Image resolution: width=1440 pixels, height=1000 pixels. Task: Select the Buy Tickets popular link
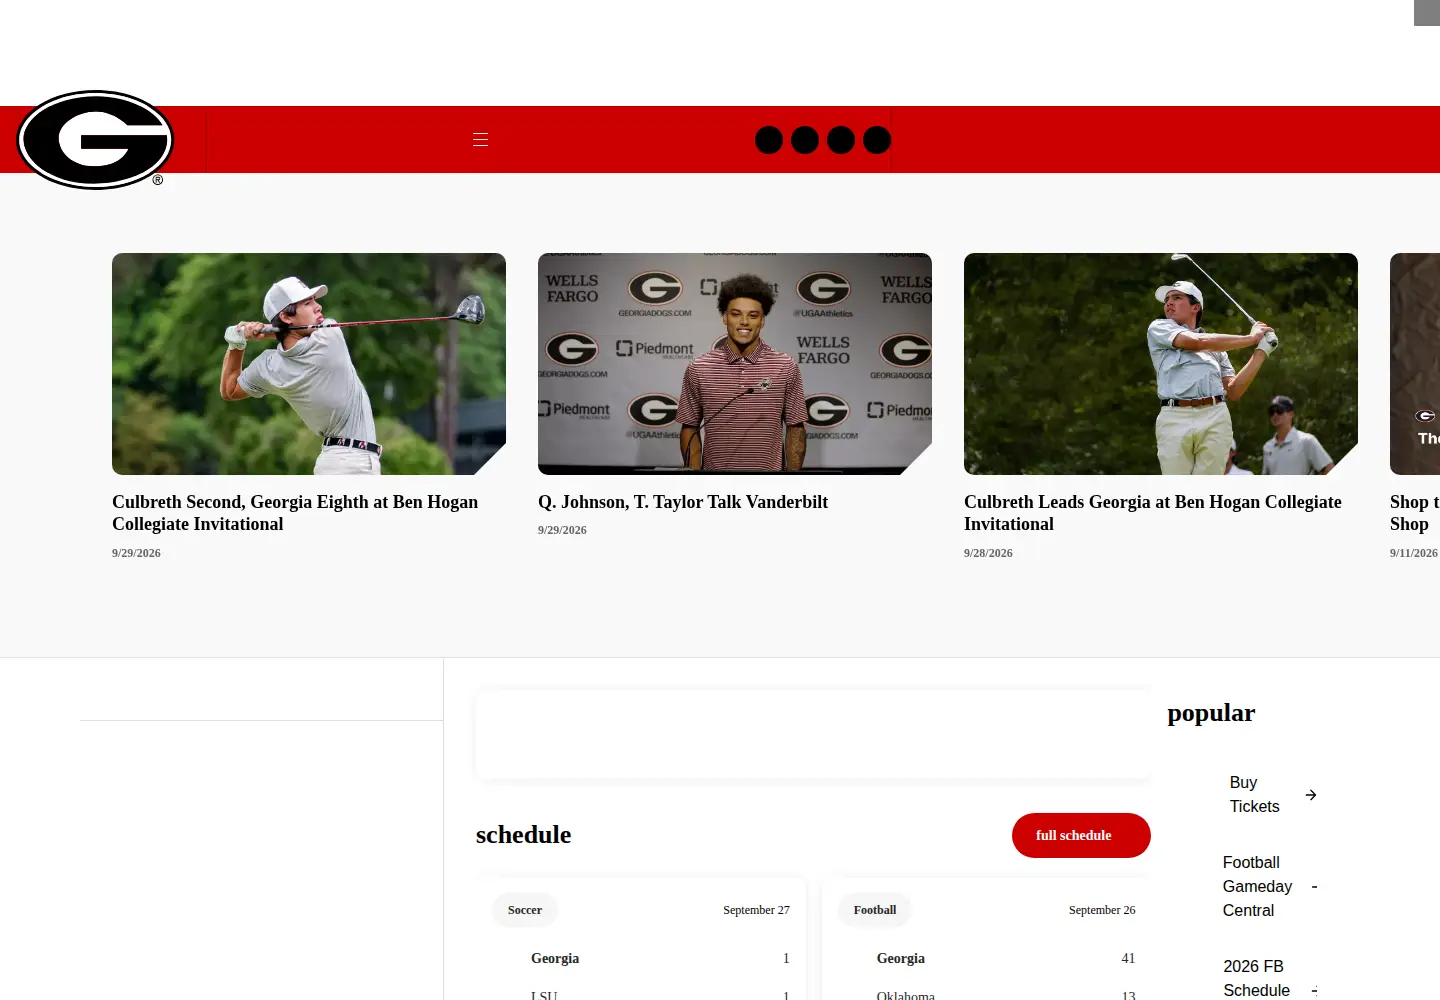point(1254,794)
